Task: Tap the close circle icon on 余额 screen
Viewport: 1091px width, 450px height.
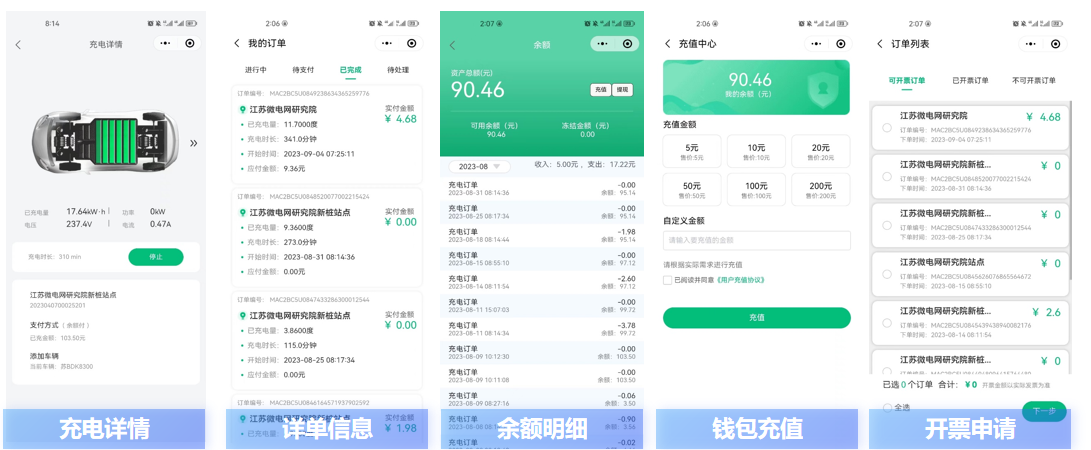Action: point(628,44)
